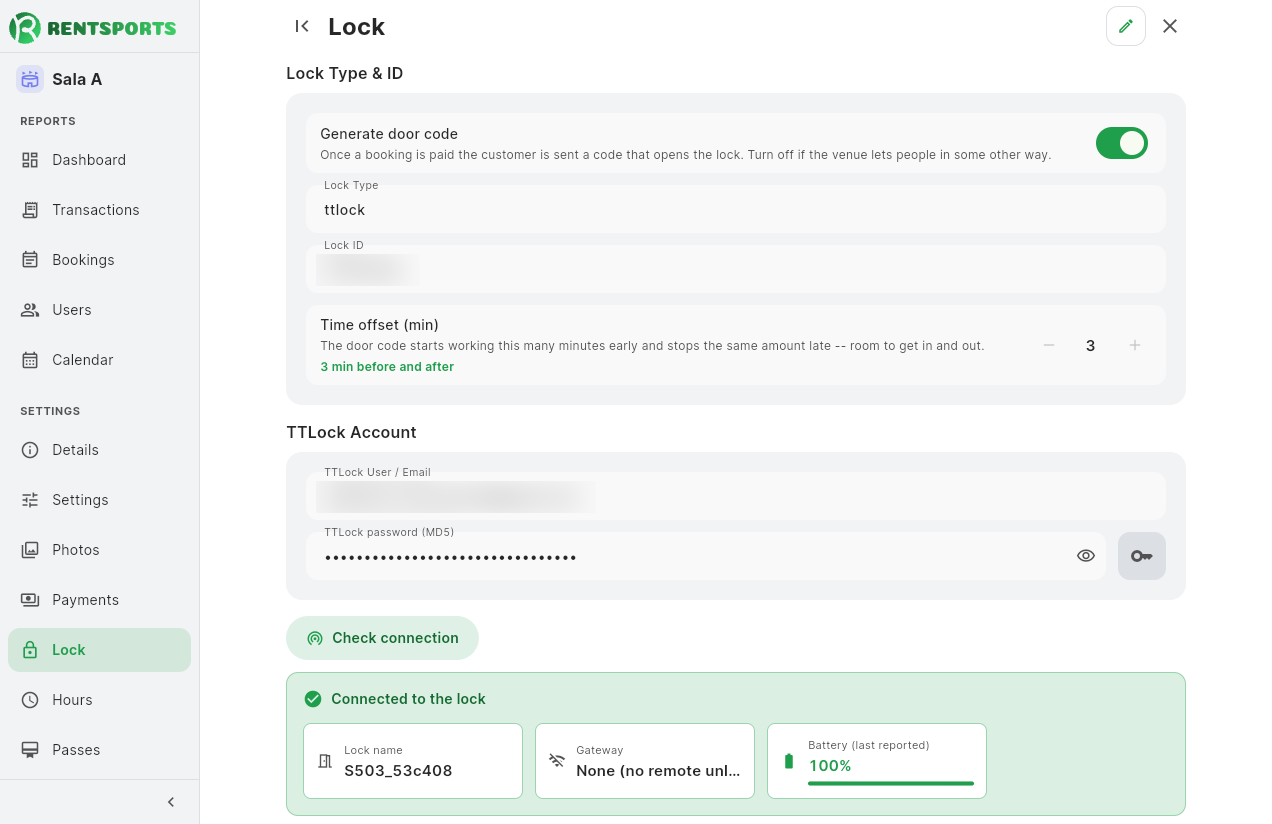The image size is (1272, 824).
Task: Click the Dashboard grid icon
Action: 30,160
